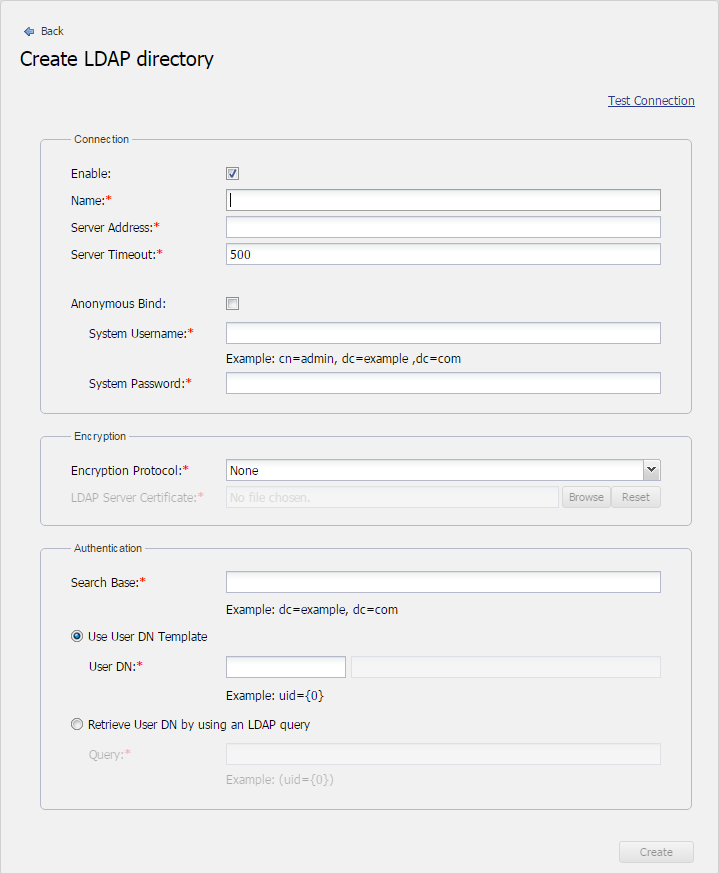Click the Name input field
The width and height of the screenshot is (719, 873).
pos(443,200)
